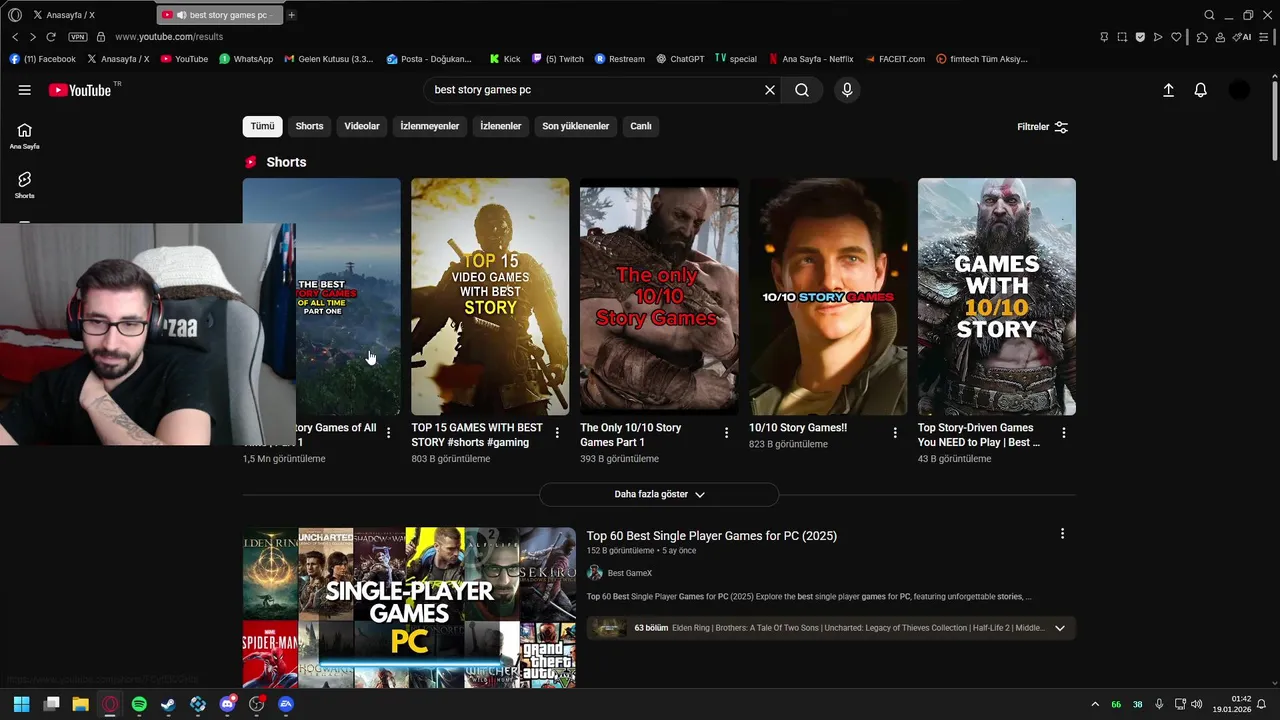Open 10/10 Story Games!! title link

click(x=798, y=428)
